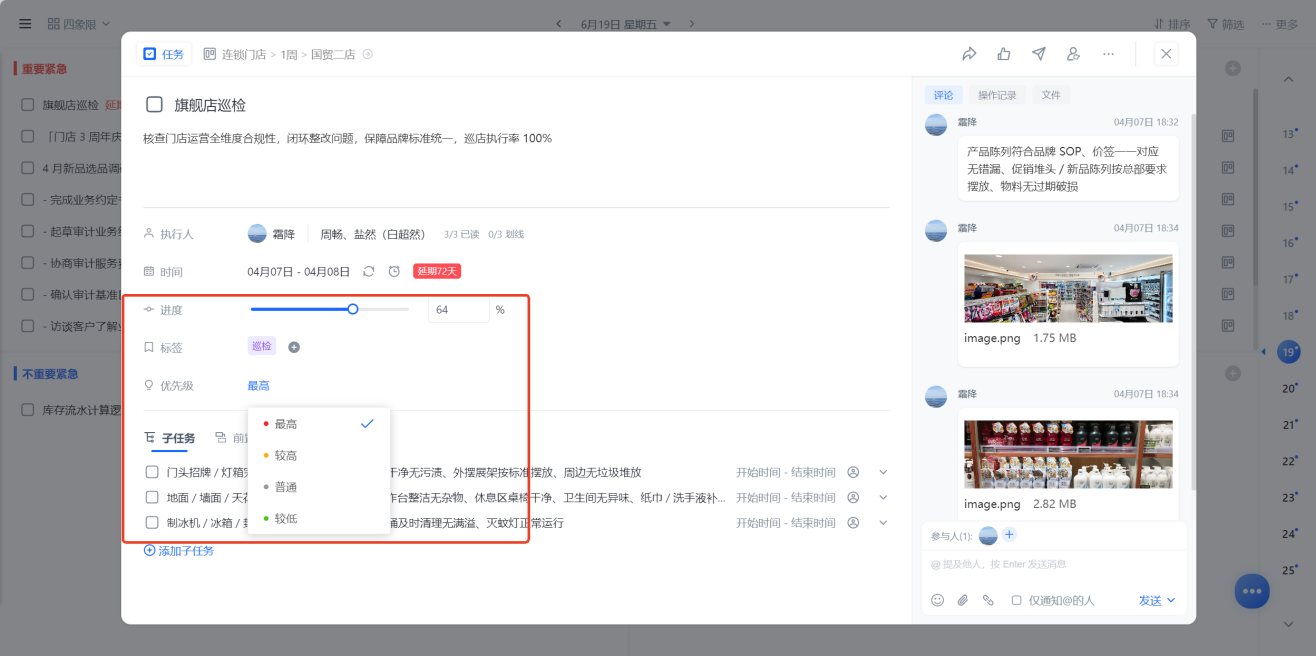Screen dimensions: 1316x656
Task: Open the three-dot more options in task header
Action: (x=1108, y=54)
